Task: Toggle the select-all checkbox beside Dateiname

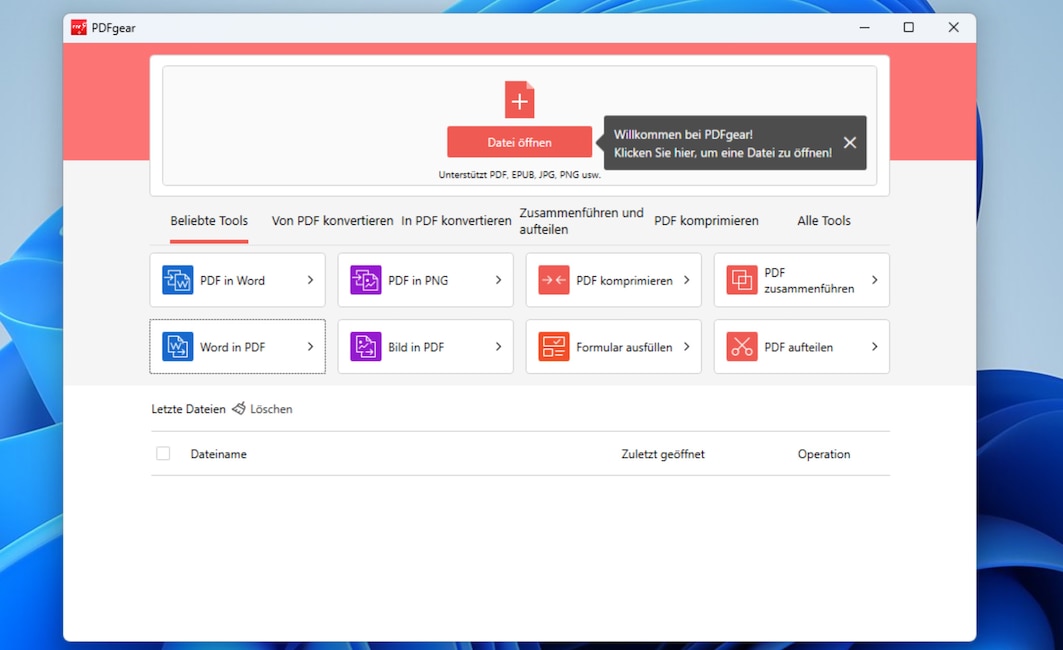Action: pyautogui.click(x=163, y=453)
